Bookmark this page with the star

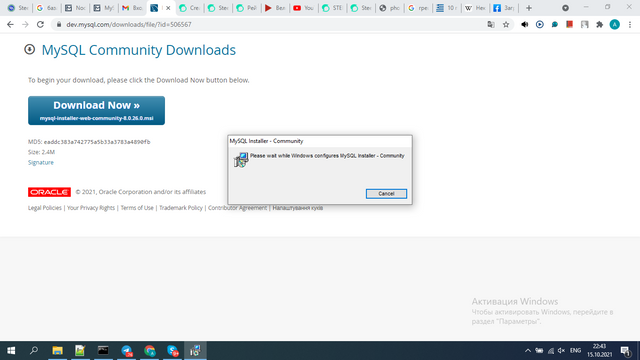pyautogui.click(x=506, y=24)
